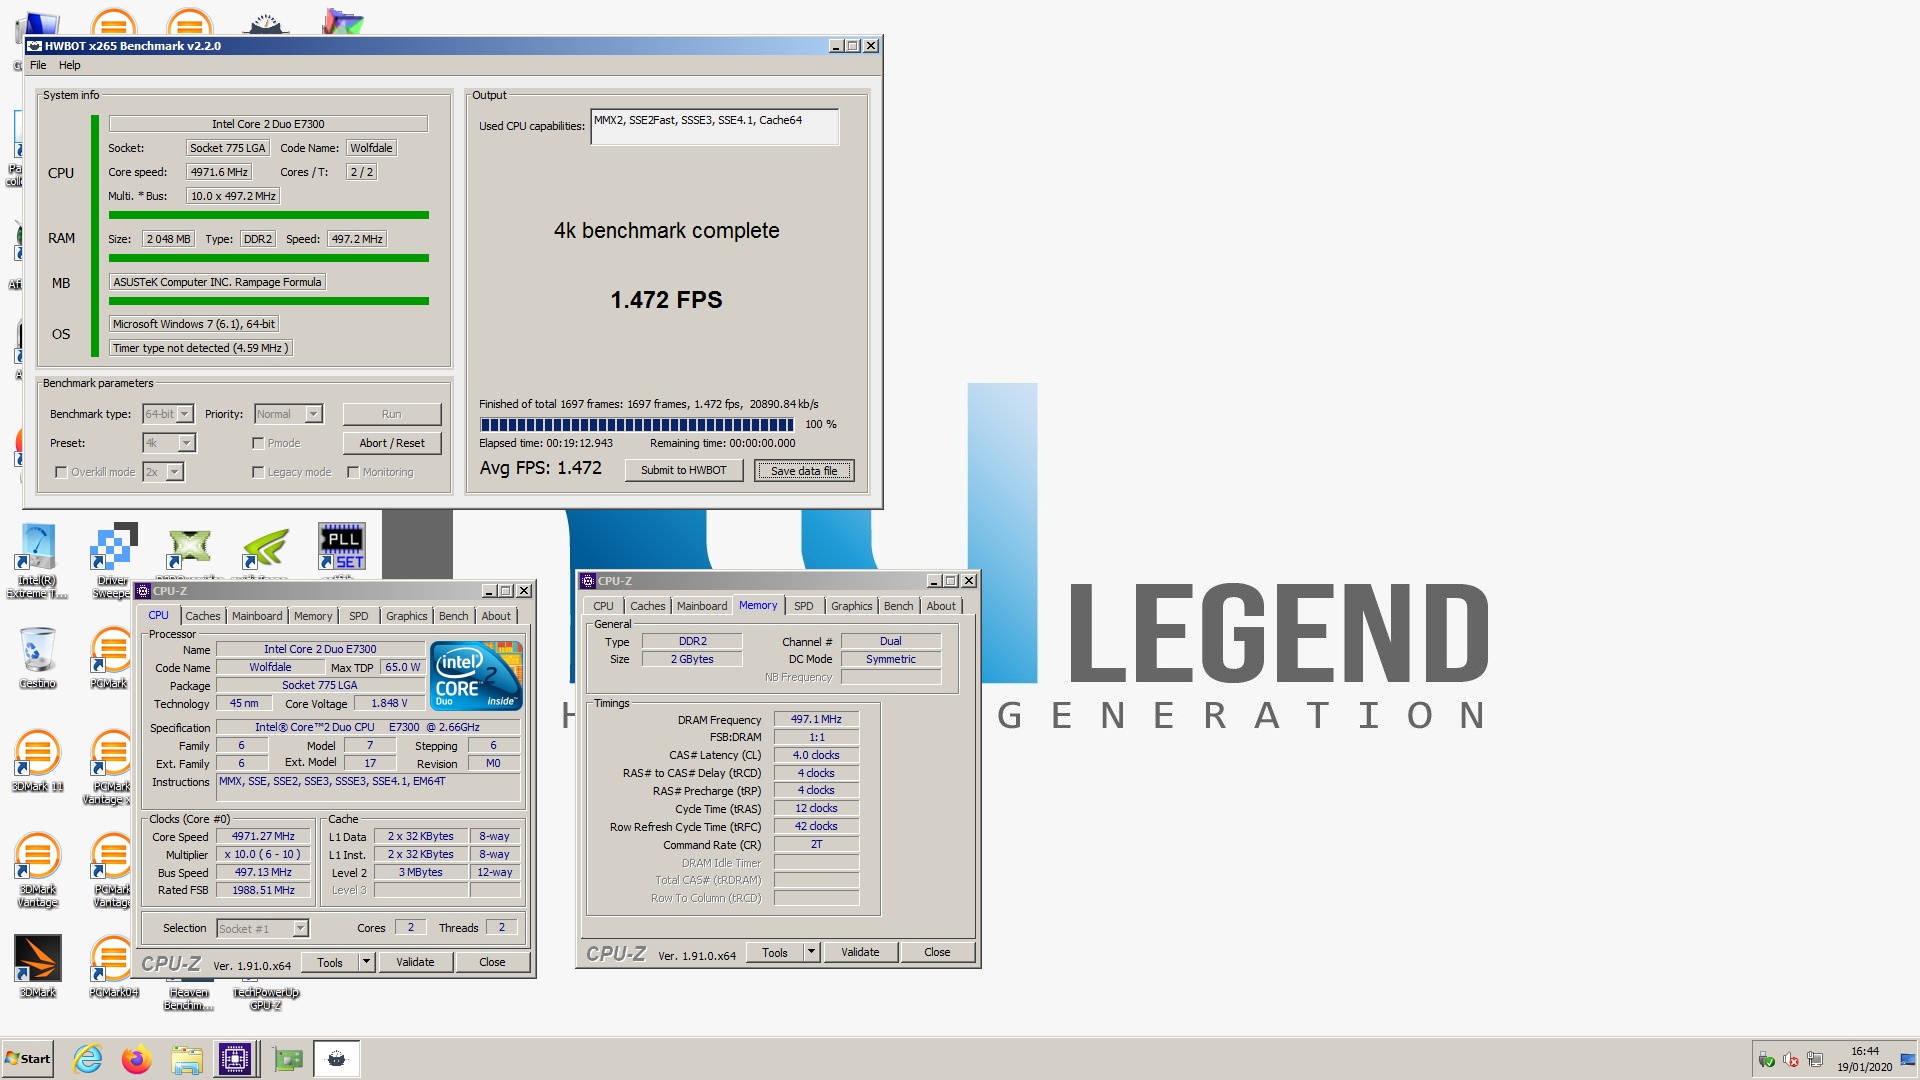The image size is (1920, 1080).
Task: Click the Abort / Reset button
Action: pyautogui.click(x=391, y=443)
